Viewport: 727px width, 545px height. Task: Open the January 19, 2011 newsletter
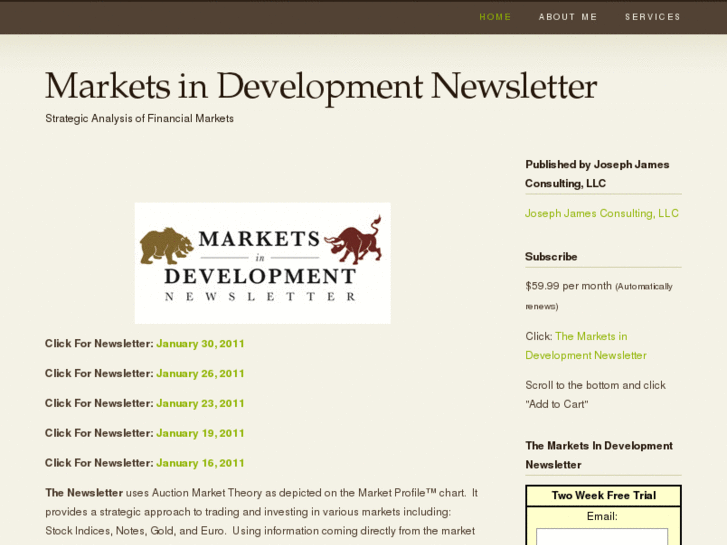(200, 433)
